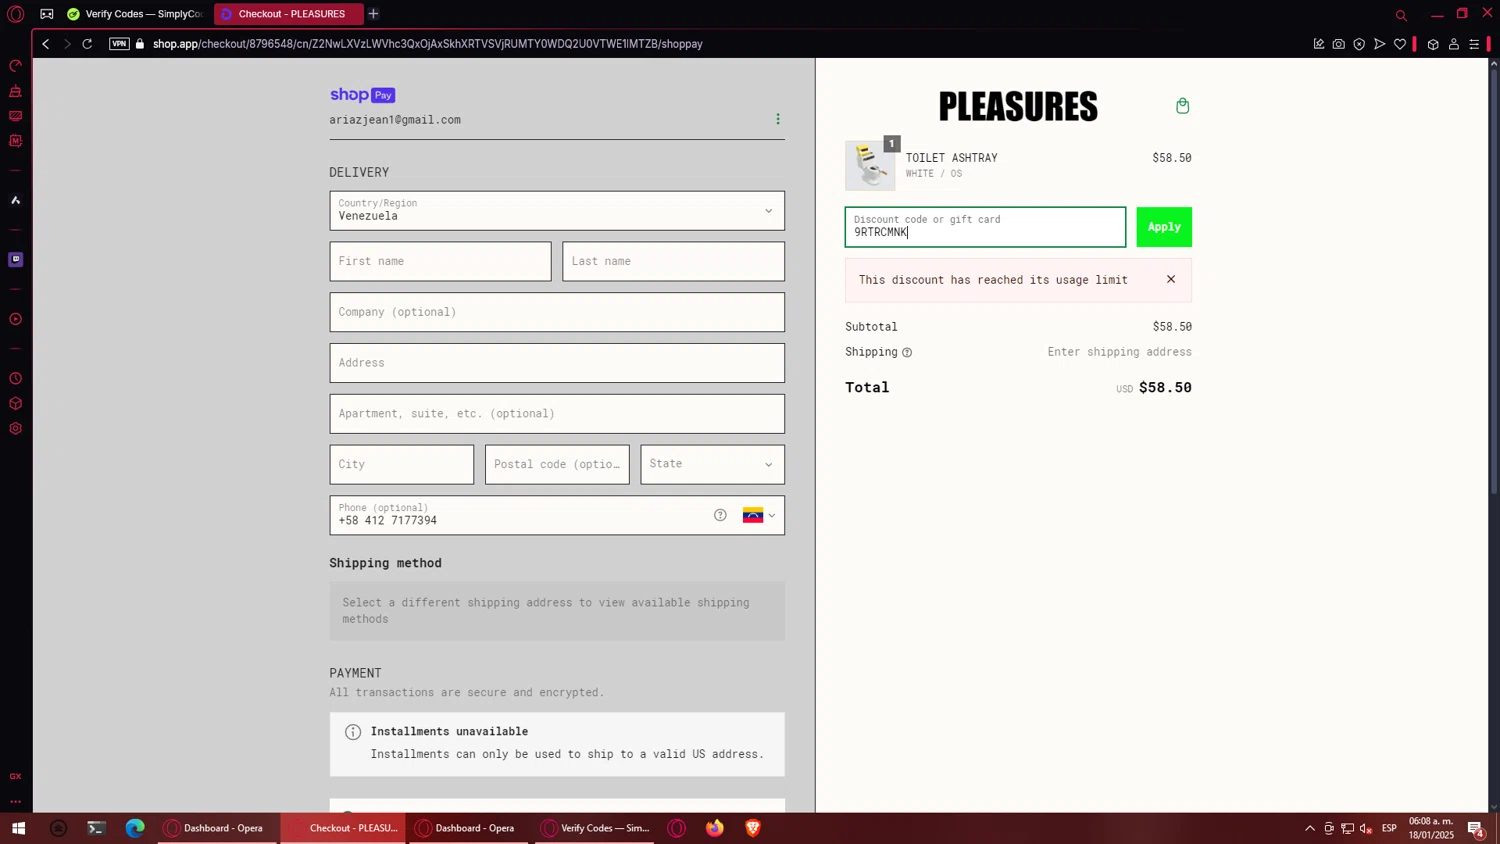Open the Twitch sidebar panel
This screenshot has height=844, width=1500.
tap(15, 259)
